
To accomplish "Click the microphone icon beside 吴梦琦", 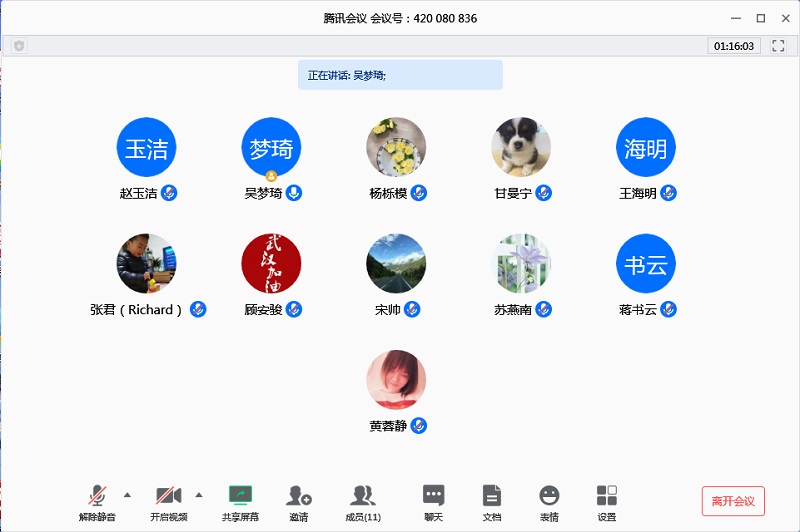I will [294, 193].
